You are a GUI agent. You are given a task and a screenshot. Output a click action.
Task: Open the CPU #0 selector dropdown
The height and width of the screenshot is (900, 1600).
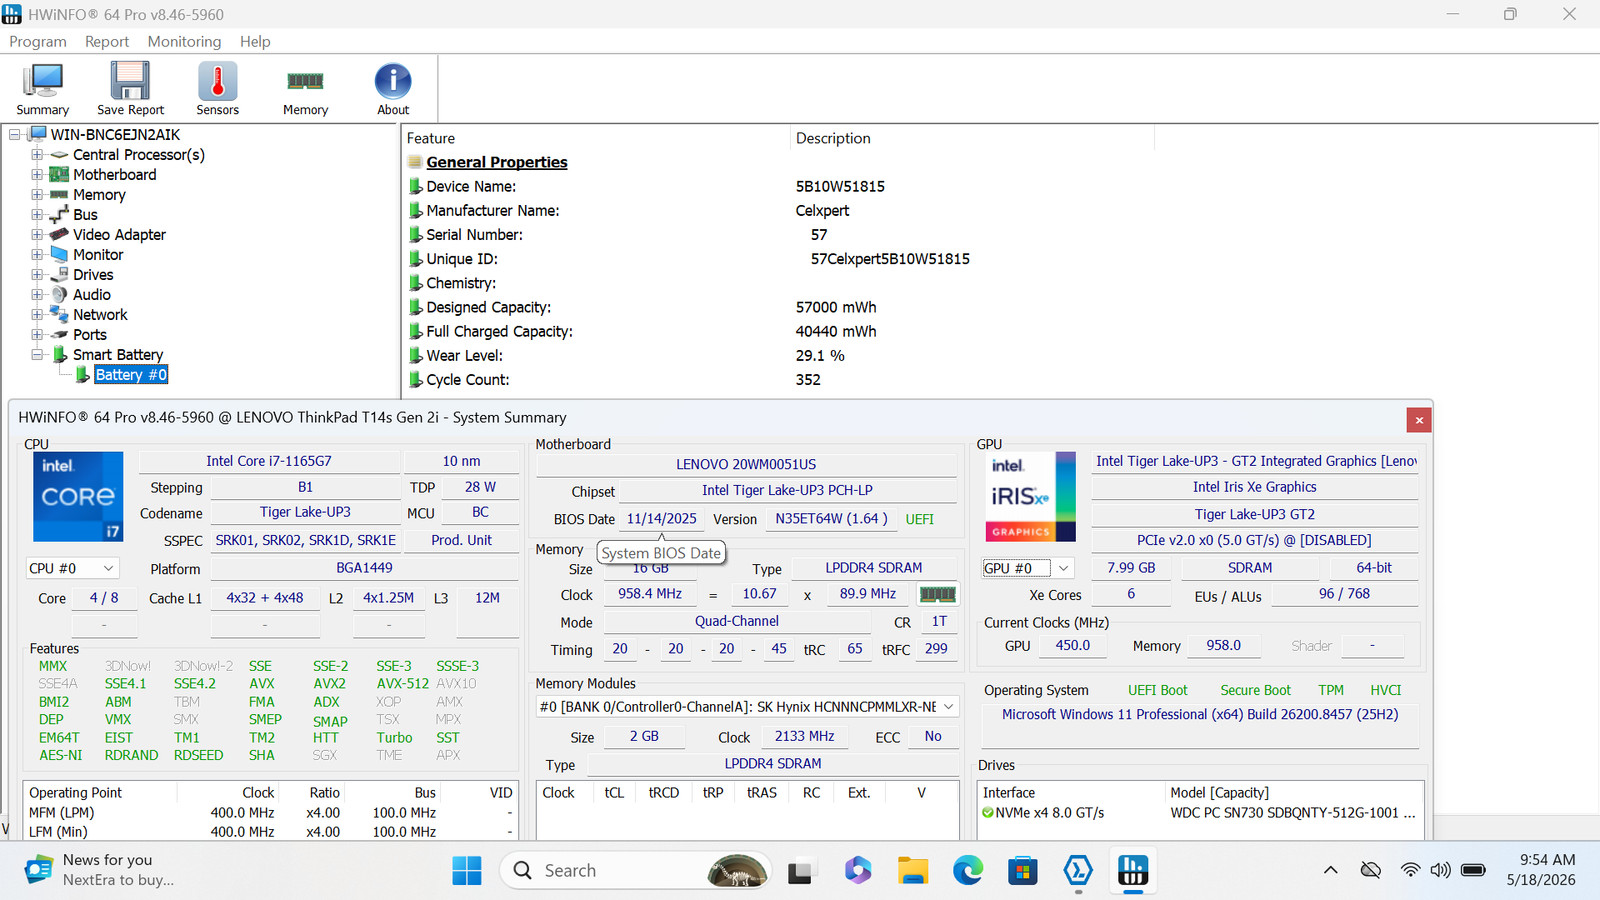point(72,568)
